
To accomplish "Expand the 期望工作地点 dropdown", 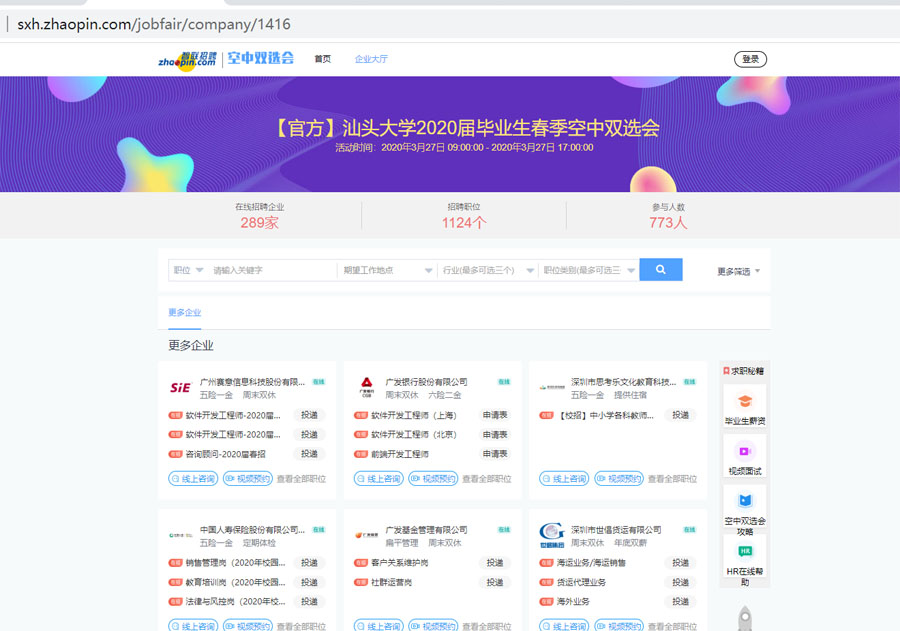I will coord(387,270).
